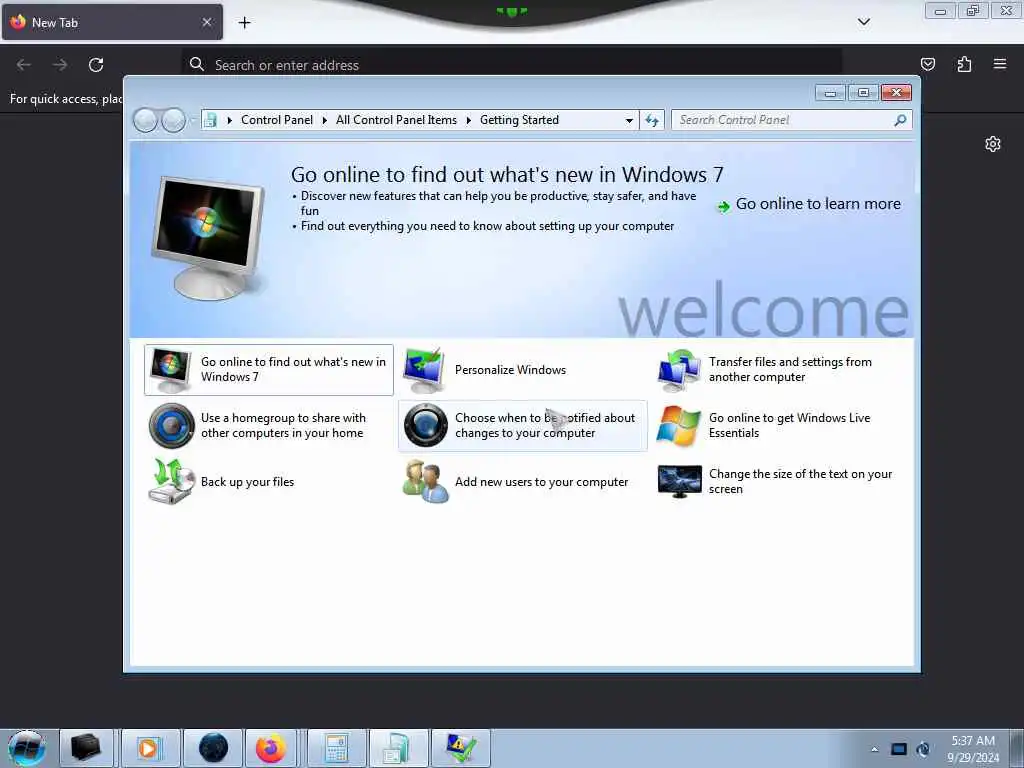This screenshot has width=1024, height=768.
Task: Expand arrow after All Control Panel Items
Action: coord(468,120)
